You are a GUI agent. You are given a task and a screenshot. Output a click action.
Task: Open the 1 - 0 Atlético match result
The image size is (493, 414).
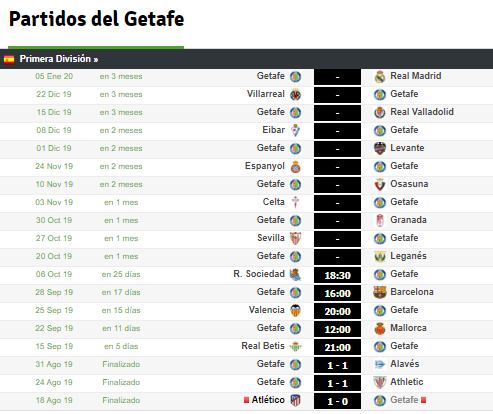(x=337, y=401)
